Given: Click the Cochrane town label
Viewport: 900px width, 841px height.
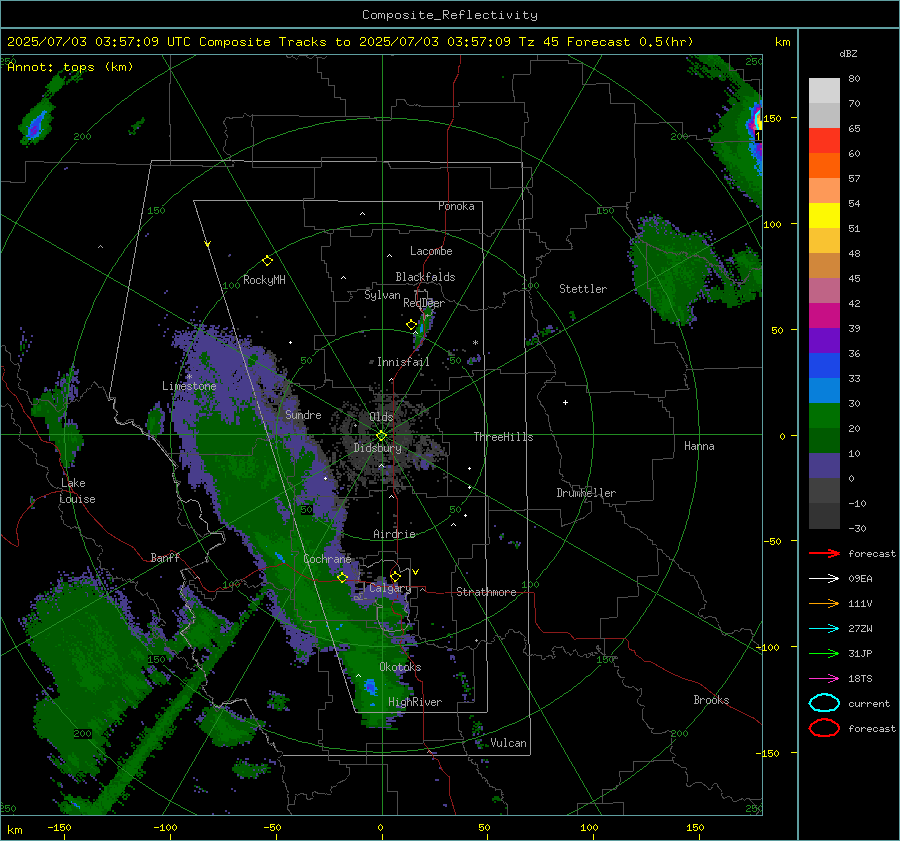Looking at the screenshot, I should point(327,559).
